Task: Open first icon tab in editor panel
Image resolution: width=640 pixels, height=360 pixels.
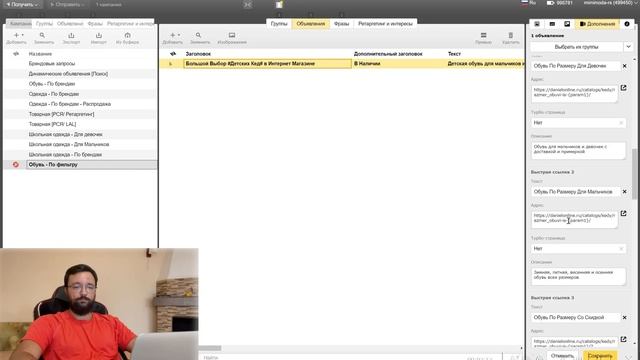Action: (537, 24)
